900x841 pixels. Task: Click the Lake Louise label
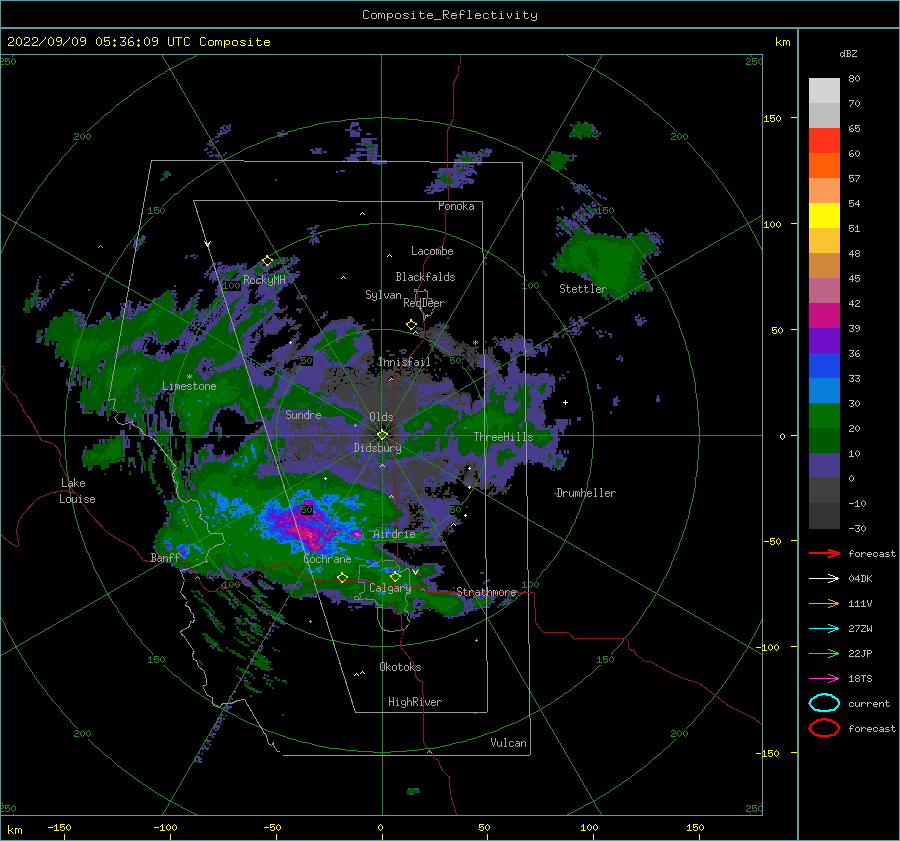point(77,491)
